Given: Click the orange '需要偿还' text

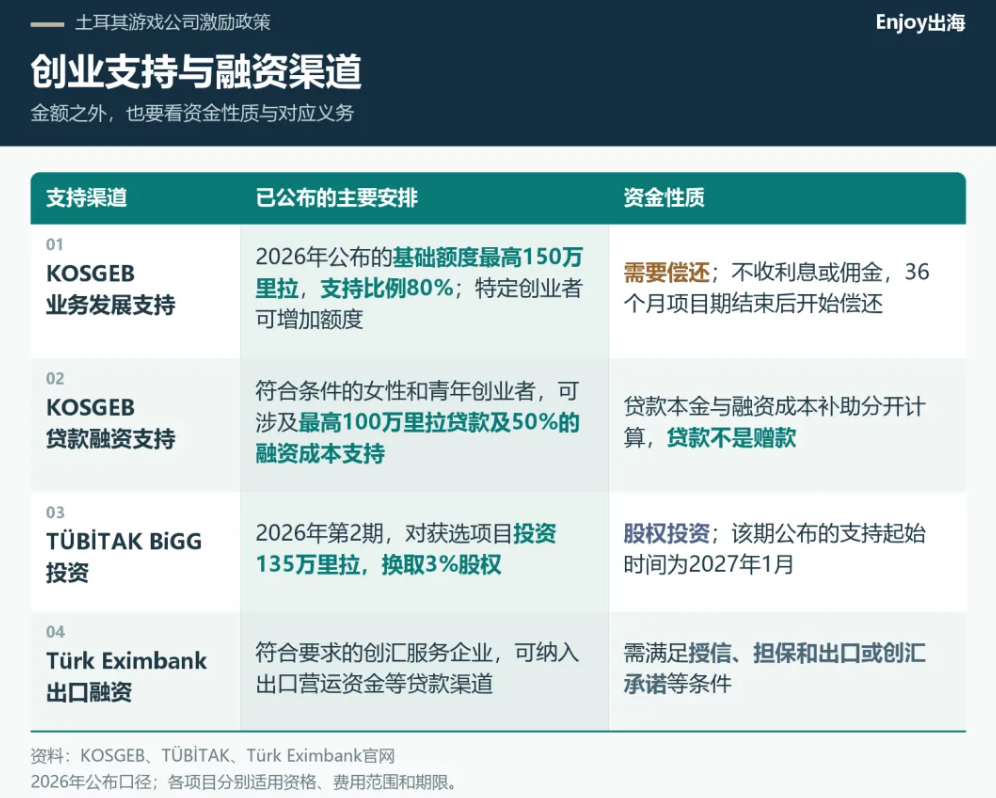Looking at the screenshot, I should coord(666,273).
